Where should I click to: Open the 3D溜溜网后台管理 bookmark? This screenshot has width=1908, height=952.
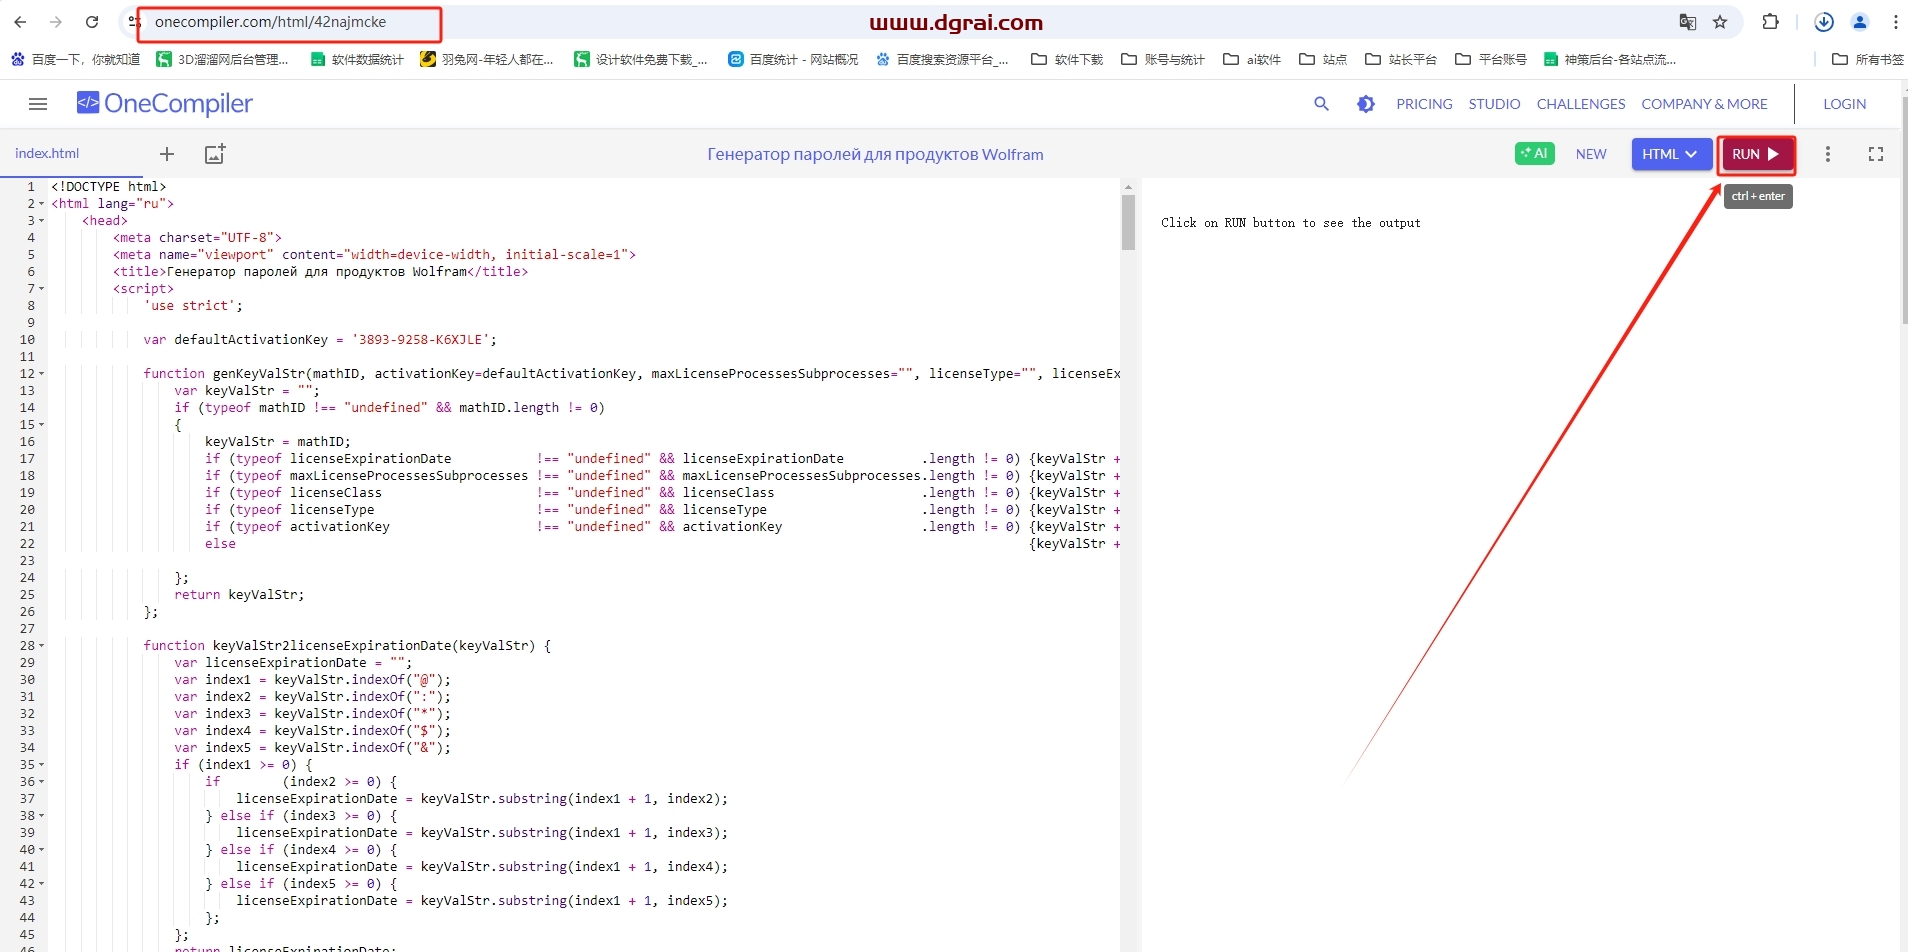click(x=223, y=60)
